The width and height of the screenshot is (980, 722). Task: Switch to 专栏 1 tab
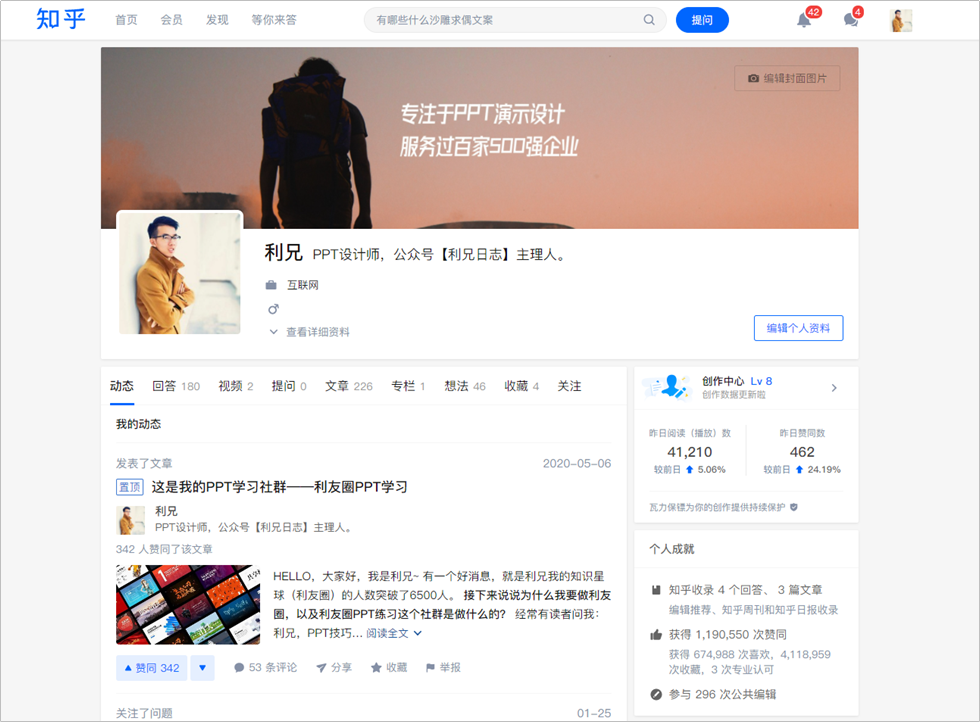click(408, 386)
